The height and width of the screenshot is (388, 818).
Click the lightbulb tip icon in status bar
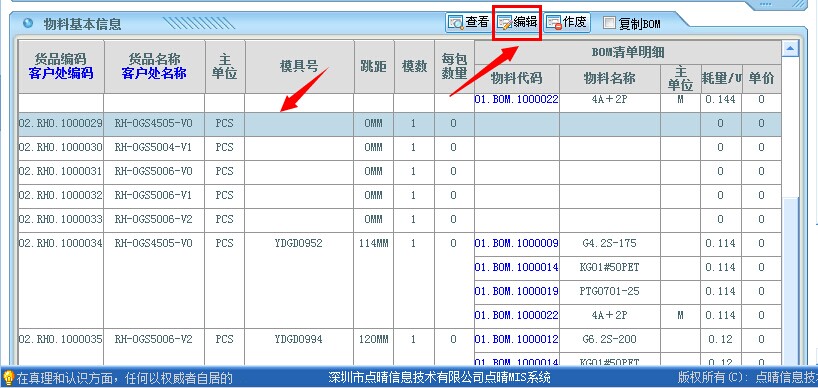(x=8, y=377)
